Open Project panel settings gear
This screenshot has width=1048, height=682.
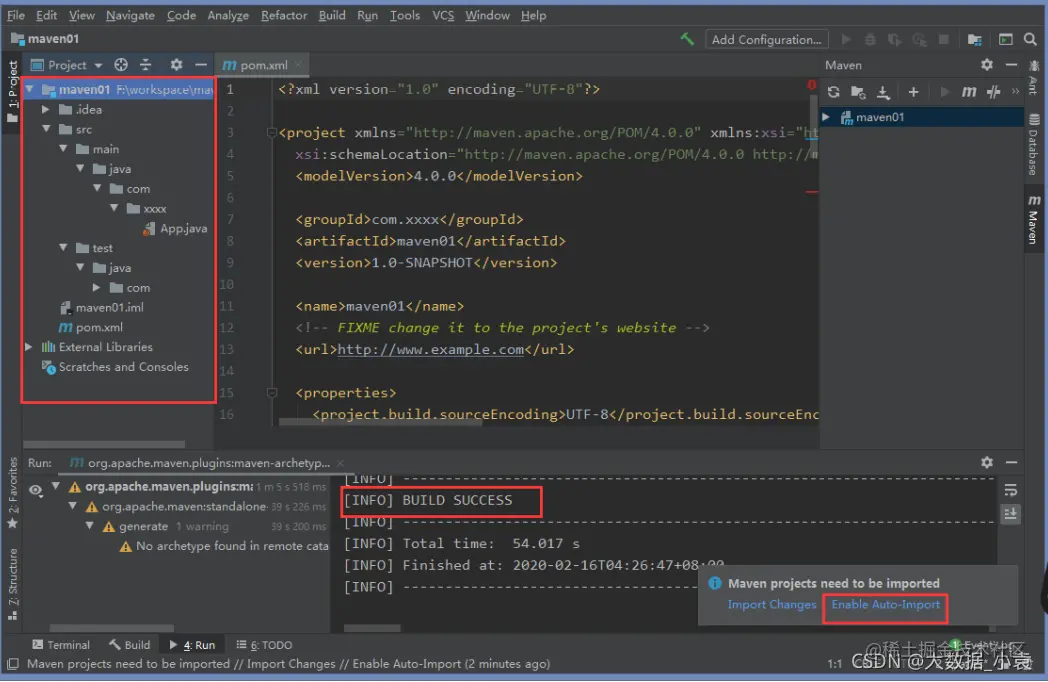point(176,65)
